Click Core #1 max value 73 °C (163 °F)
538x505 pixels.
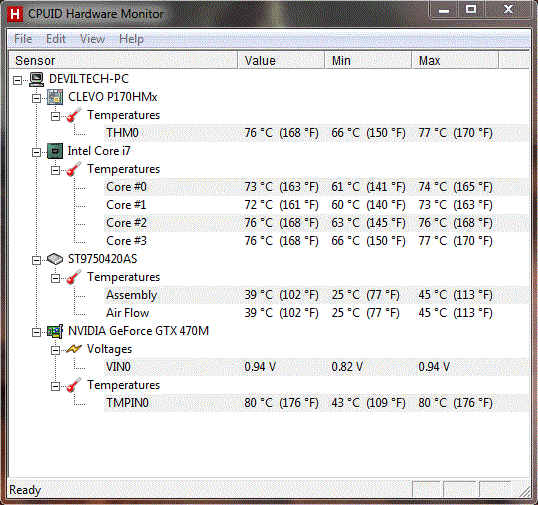(455, 205)
